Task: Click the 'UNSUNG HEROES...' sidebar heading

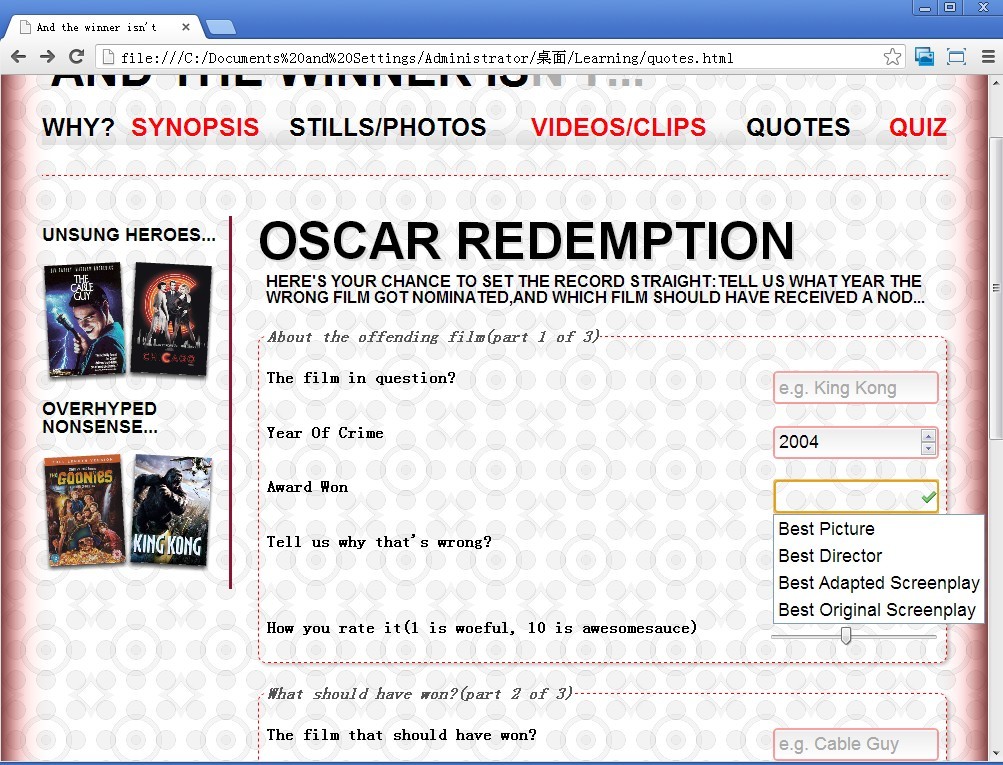Action: coord(129,235)
